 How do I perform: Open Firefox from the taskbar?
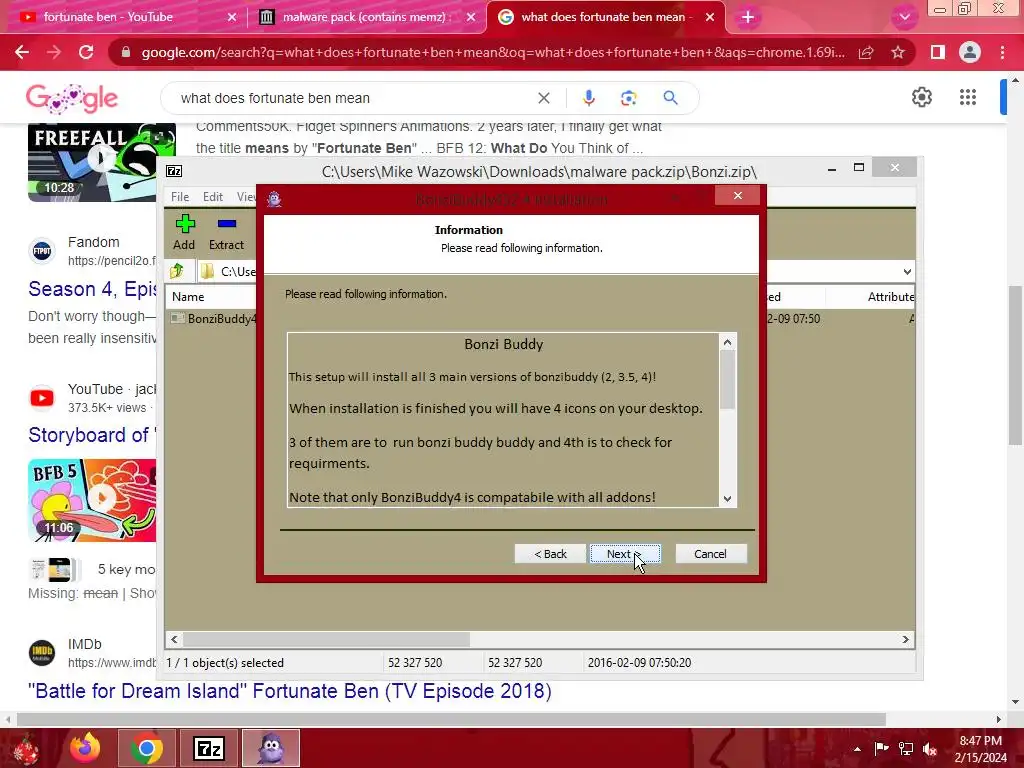click(x=86, y=748)
